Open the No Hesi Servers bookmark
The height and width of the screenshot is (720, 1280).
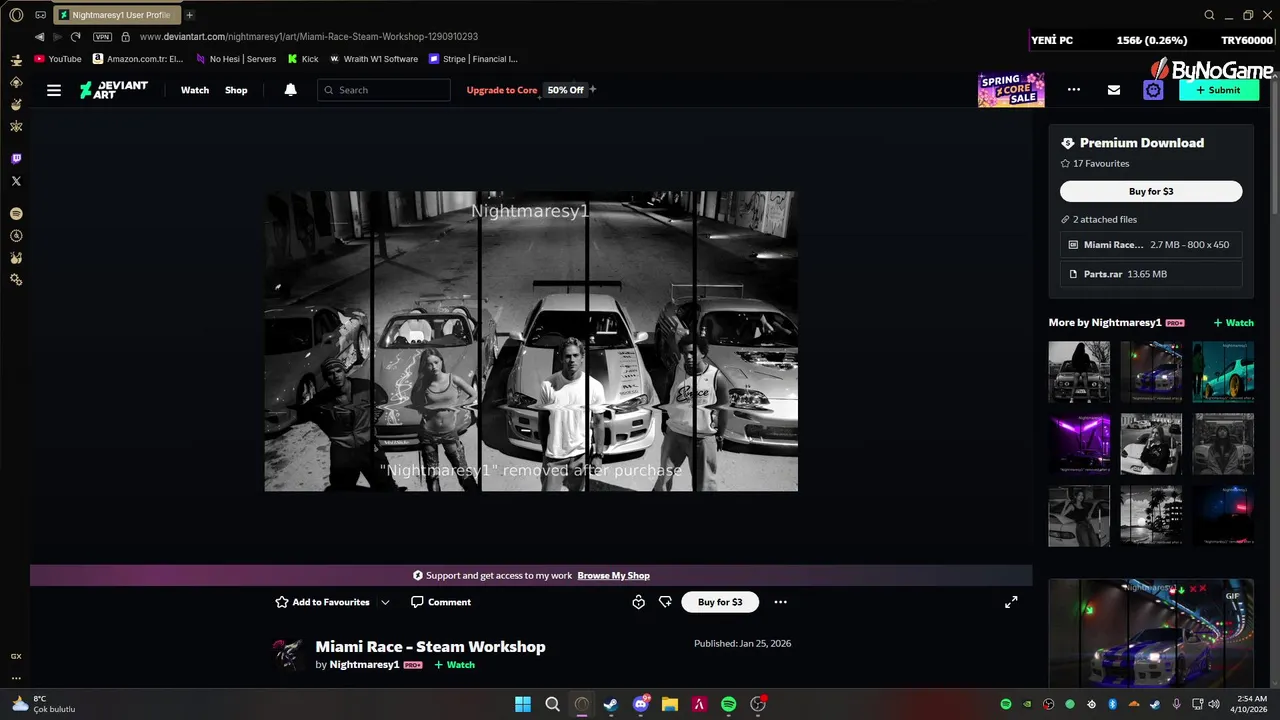pos(235,59)
